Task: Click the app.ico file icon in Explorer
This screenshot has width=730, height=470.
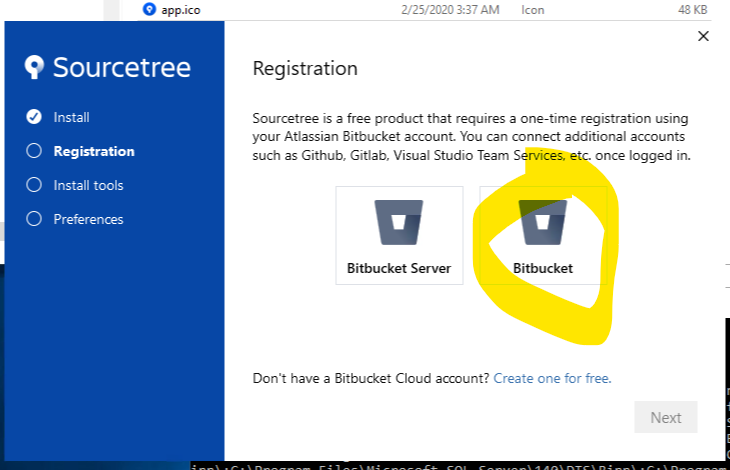Action: pyautogui.click(x=149, y=9)
